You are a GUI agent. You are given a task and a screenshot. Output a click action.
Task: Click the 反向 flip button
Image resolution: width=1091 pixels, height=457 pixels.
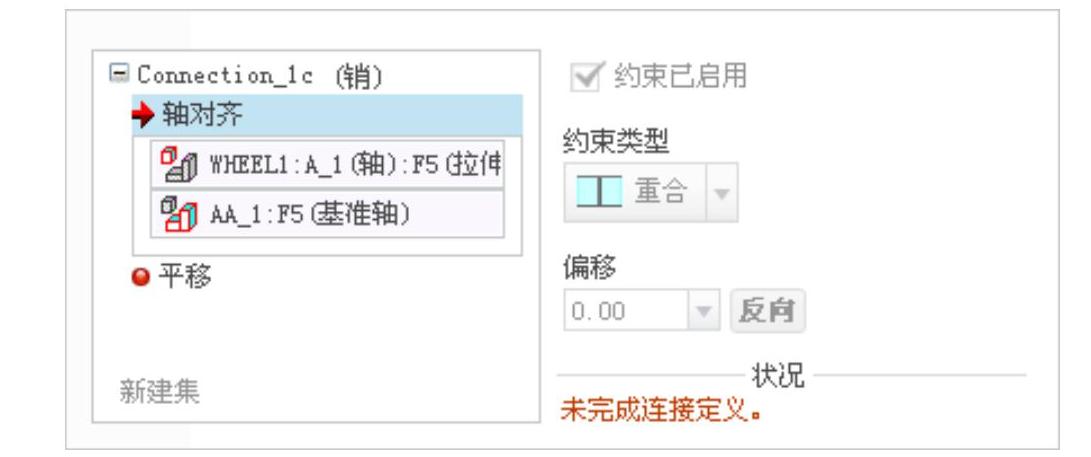pos(767,310)
